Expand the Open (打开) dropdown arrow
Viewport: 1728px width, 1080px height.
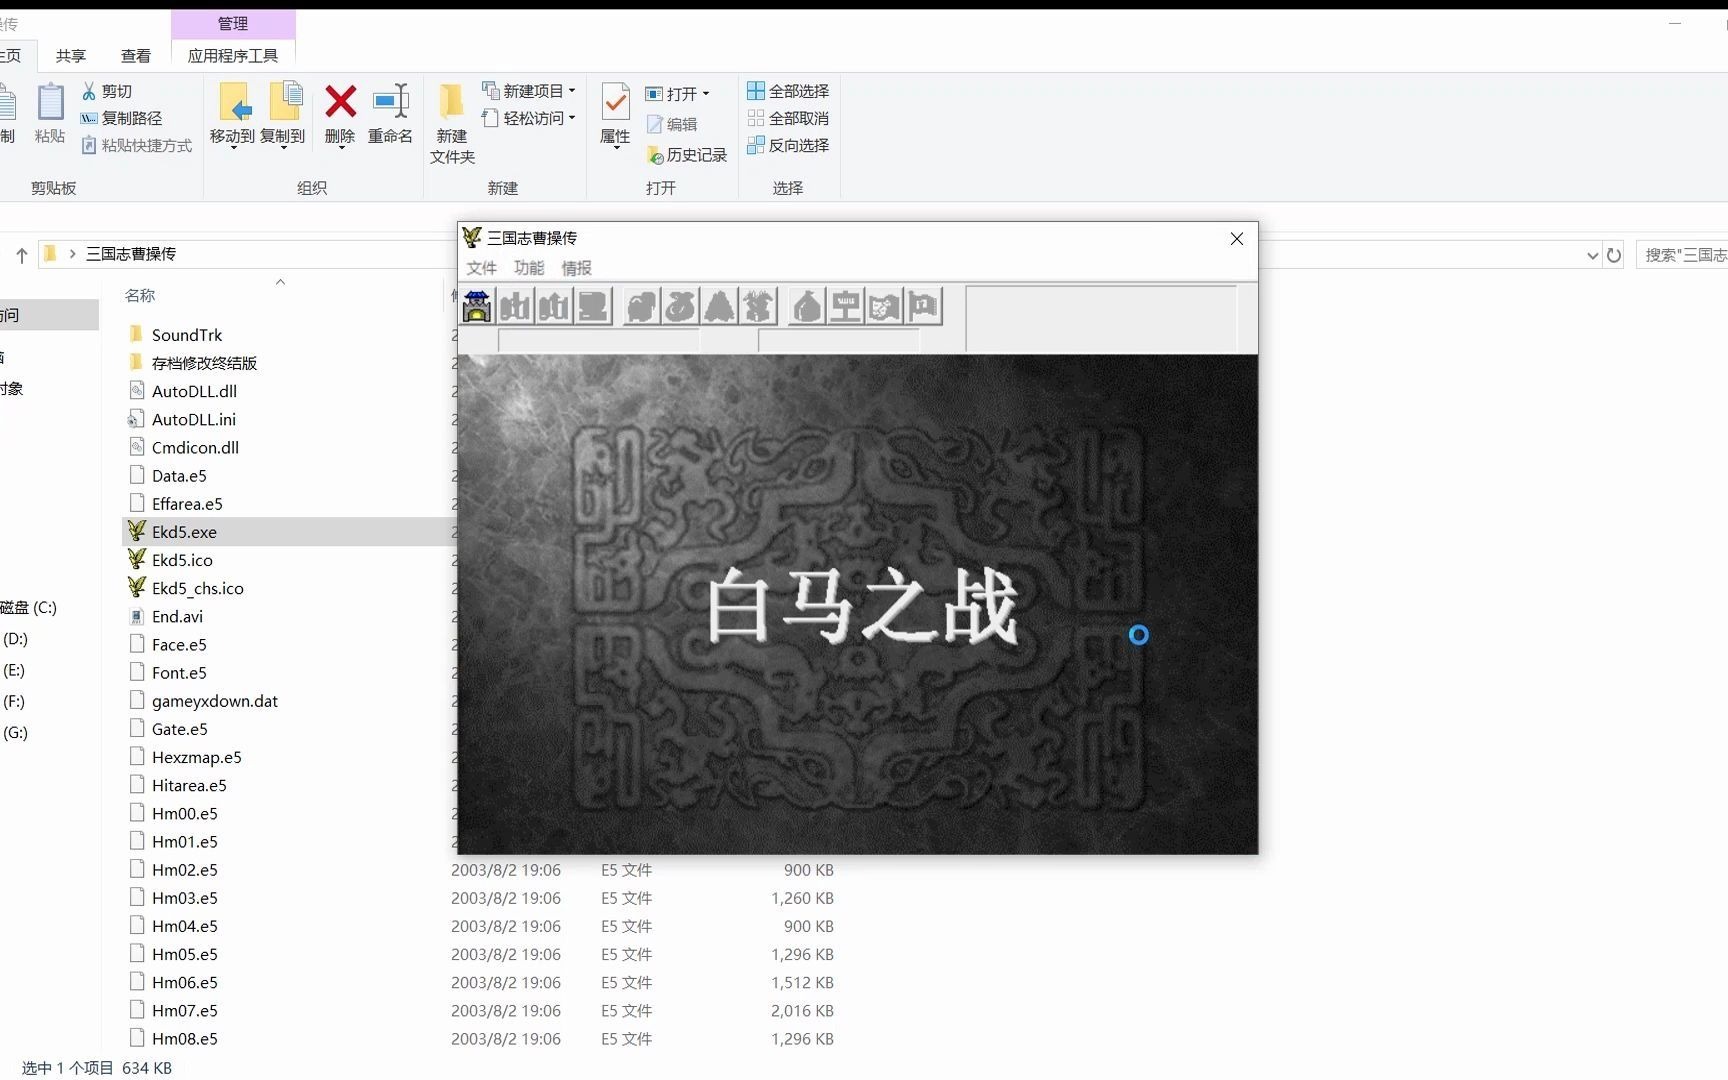706,94
